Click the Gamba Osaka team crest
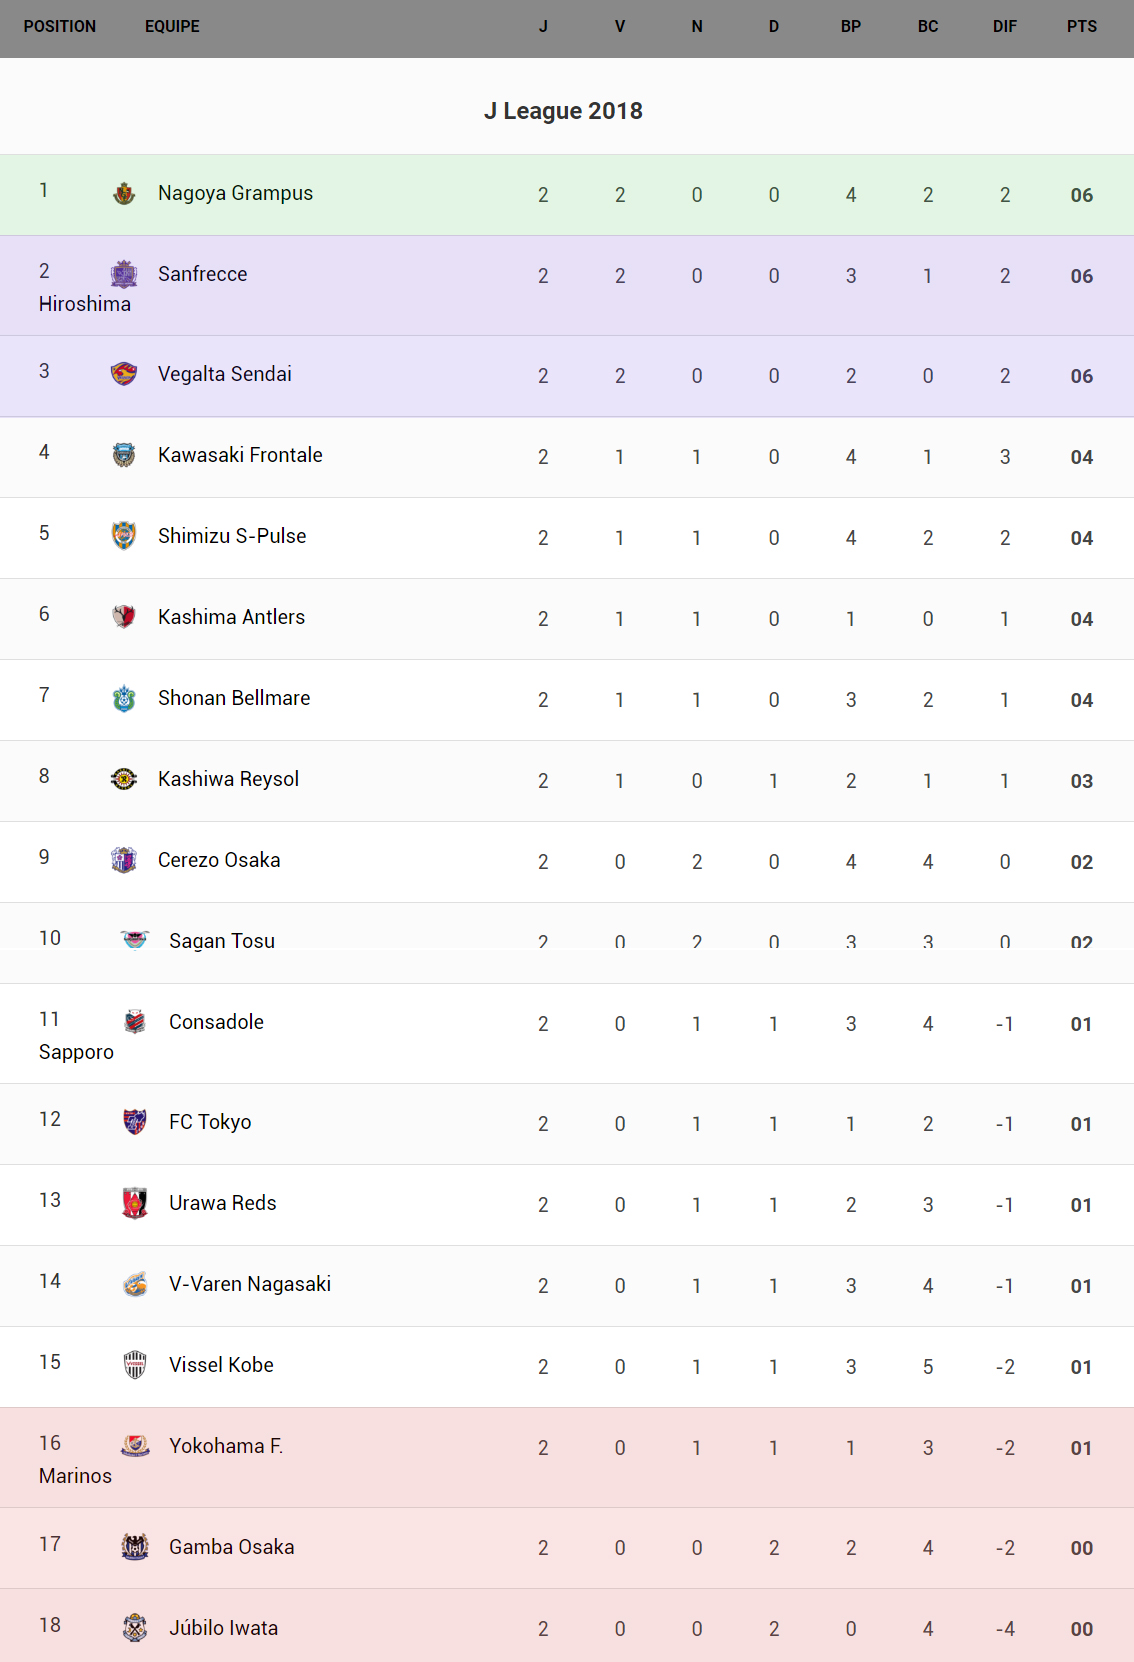The image size is (1134, 1662). point(135,1547)
